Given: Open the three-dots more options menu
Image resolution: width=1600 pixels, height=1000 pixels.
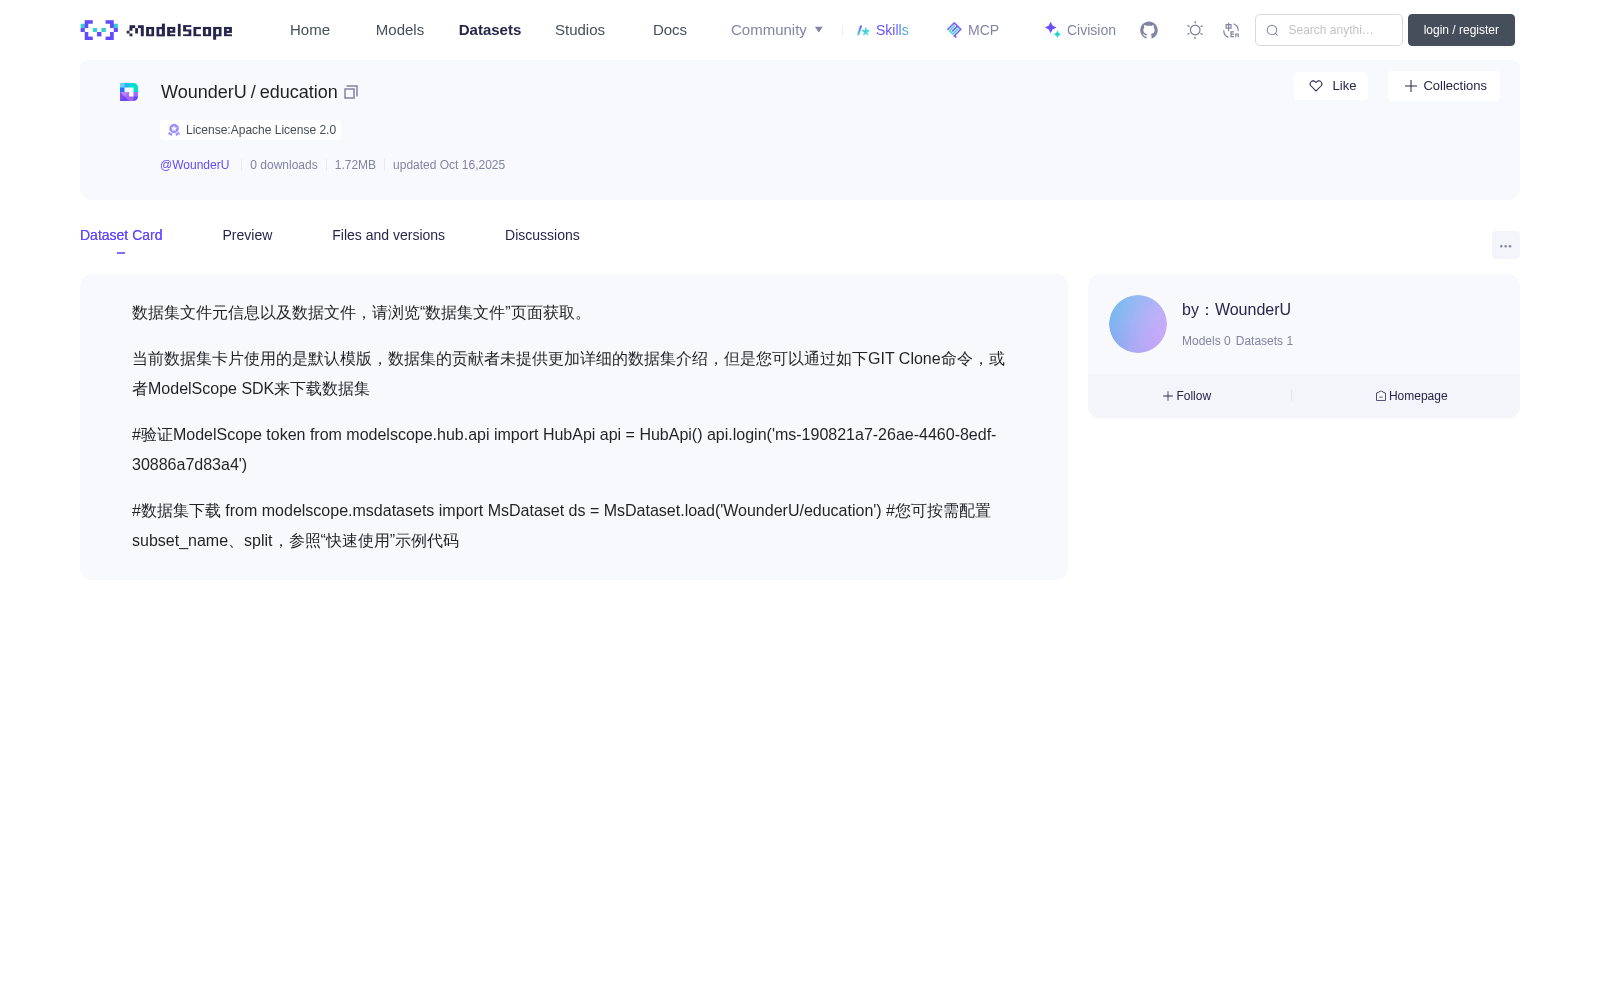Looking at the screenshot, I should pyautogui.click(x=1505, y=245).
